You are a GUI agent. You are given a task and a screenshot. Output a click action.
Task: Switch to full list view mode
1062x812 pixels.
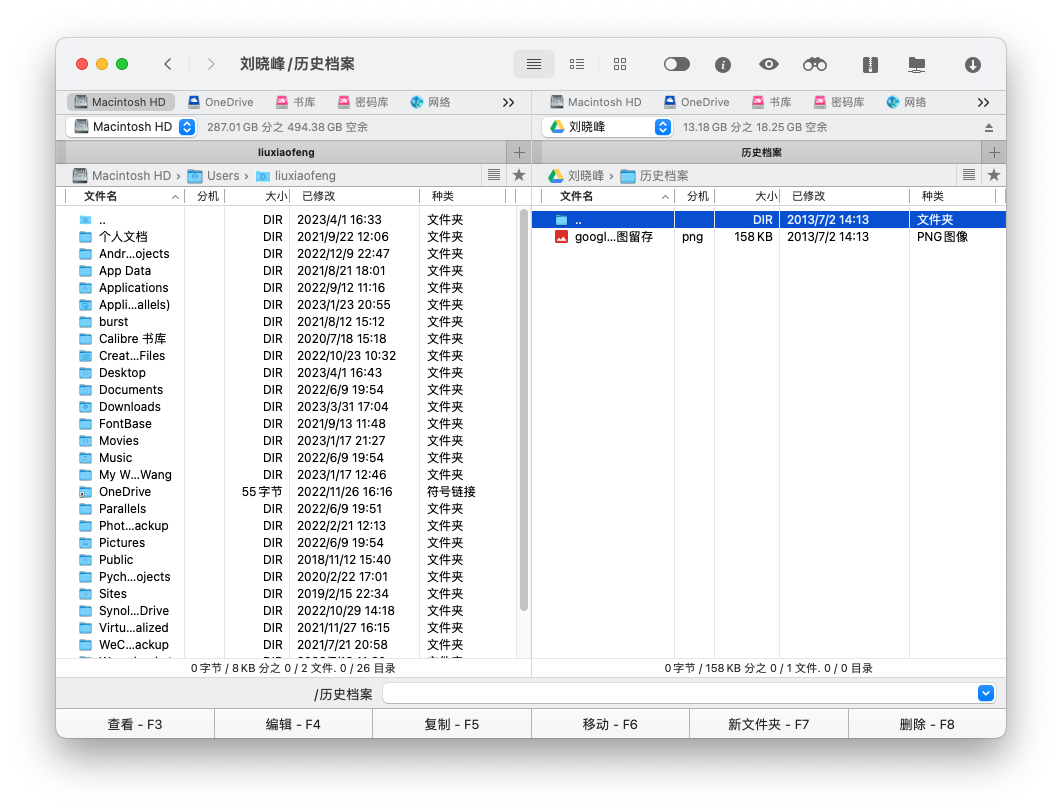[534, 64]
